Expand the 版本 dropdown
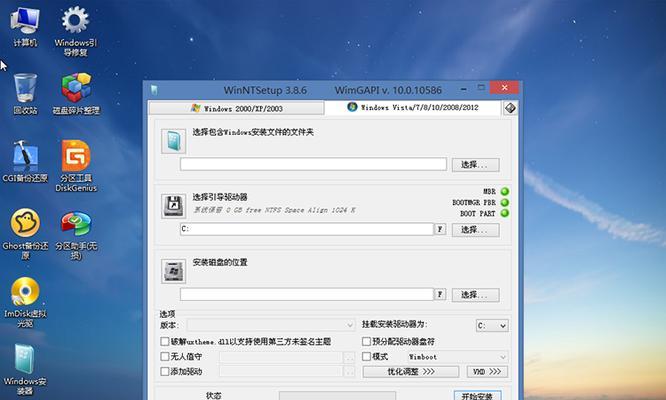666x400 pixels. [x=271, y=325]
